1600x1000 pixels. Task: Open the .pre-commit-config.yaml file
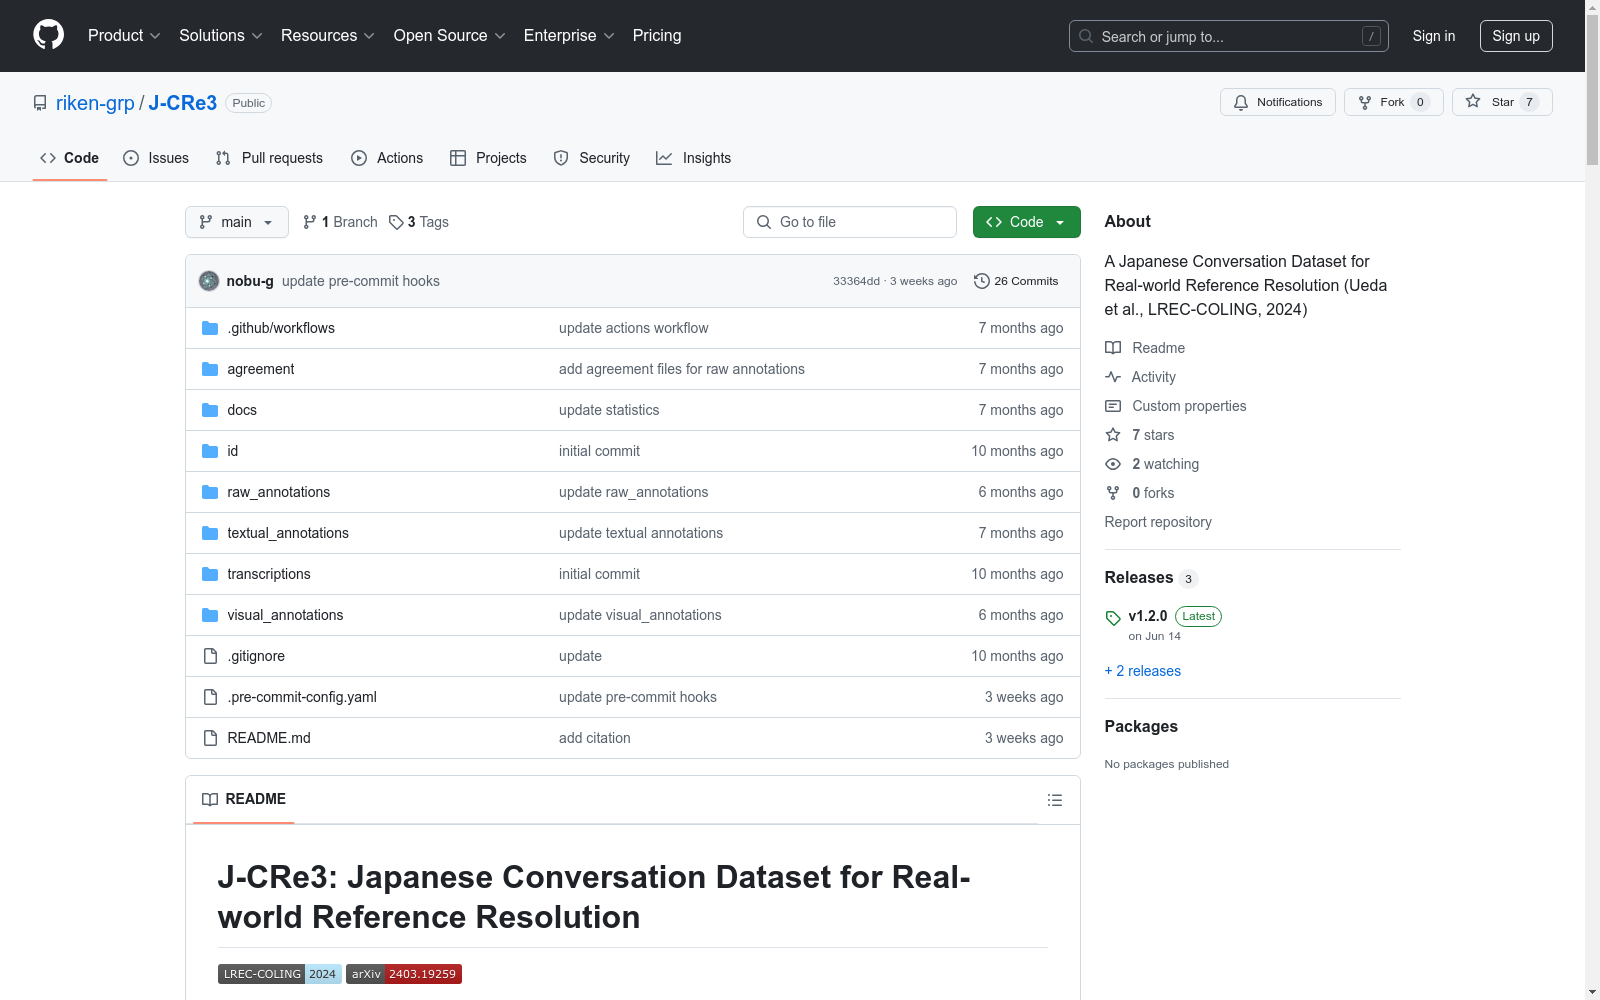click(302, 697)
